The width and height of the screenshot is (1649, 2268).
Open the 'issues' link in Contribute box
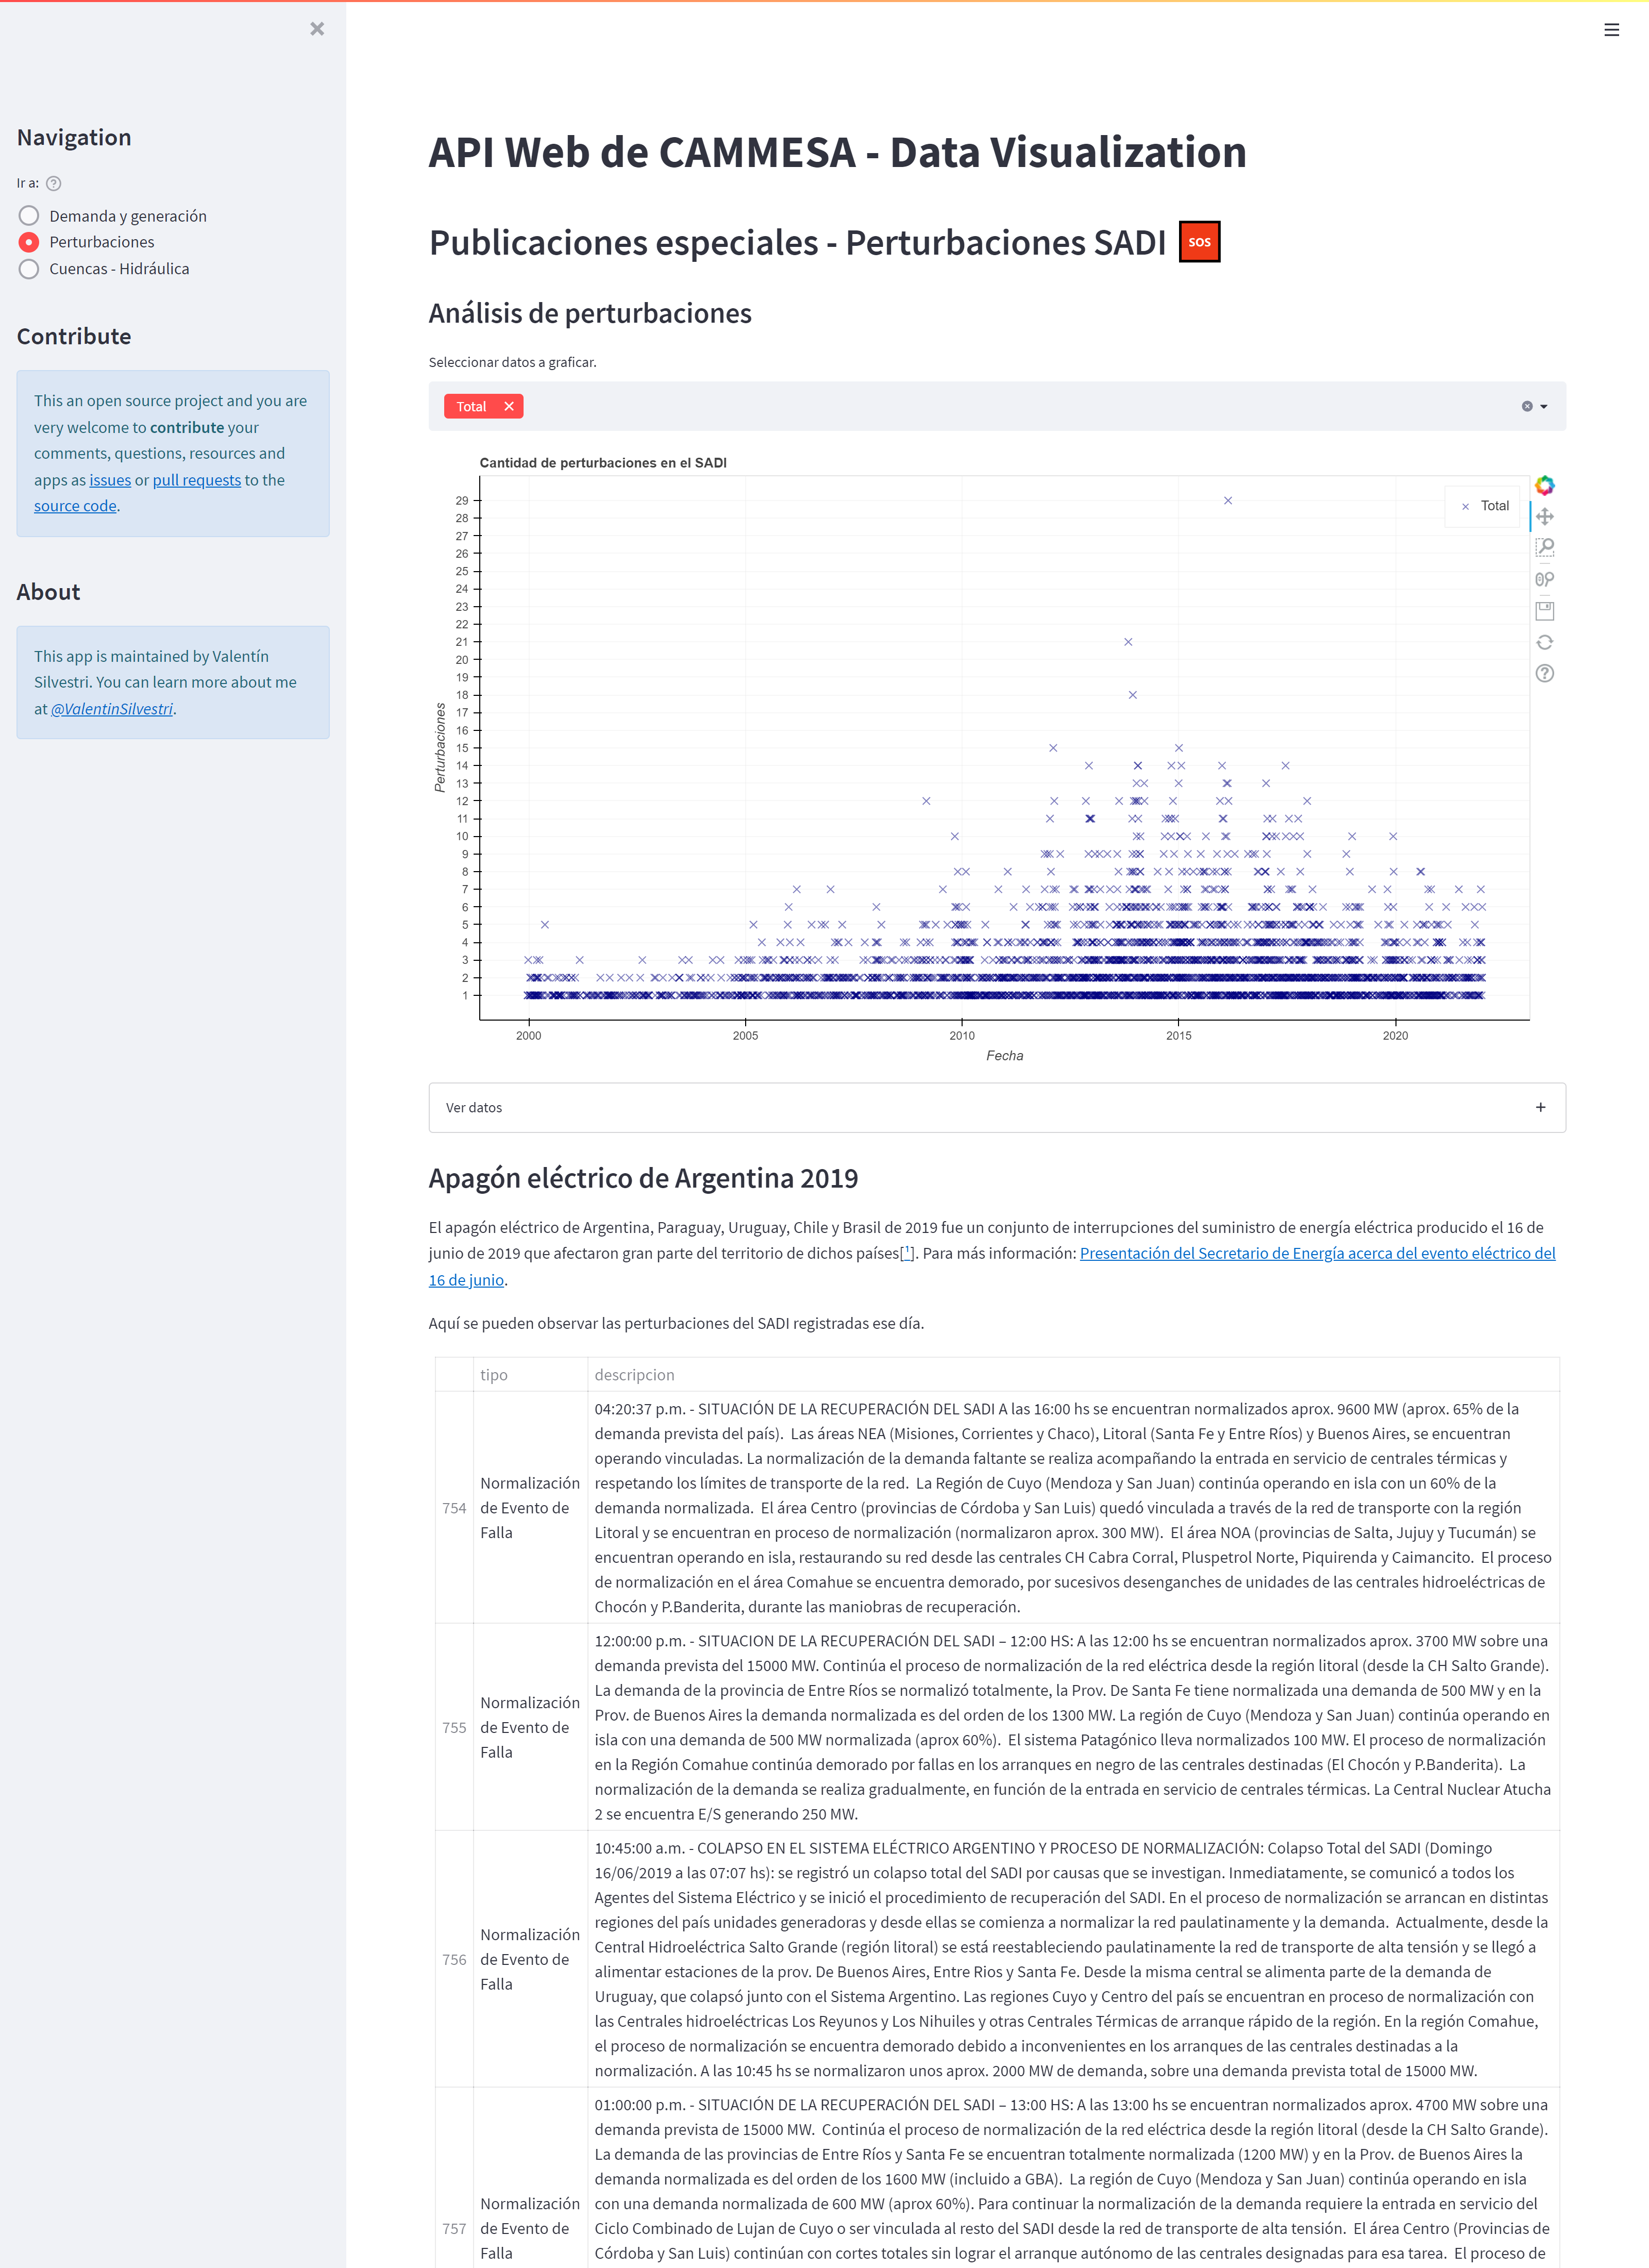(x=110, y=480)
